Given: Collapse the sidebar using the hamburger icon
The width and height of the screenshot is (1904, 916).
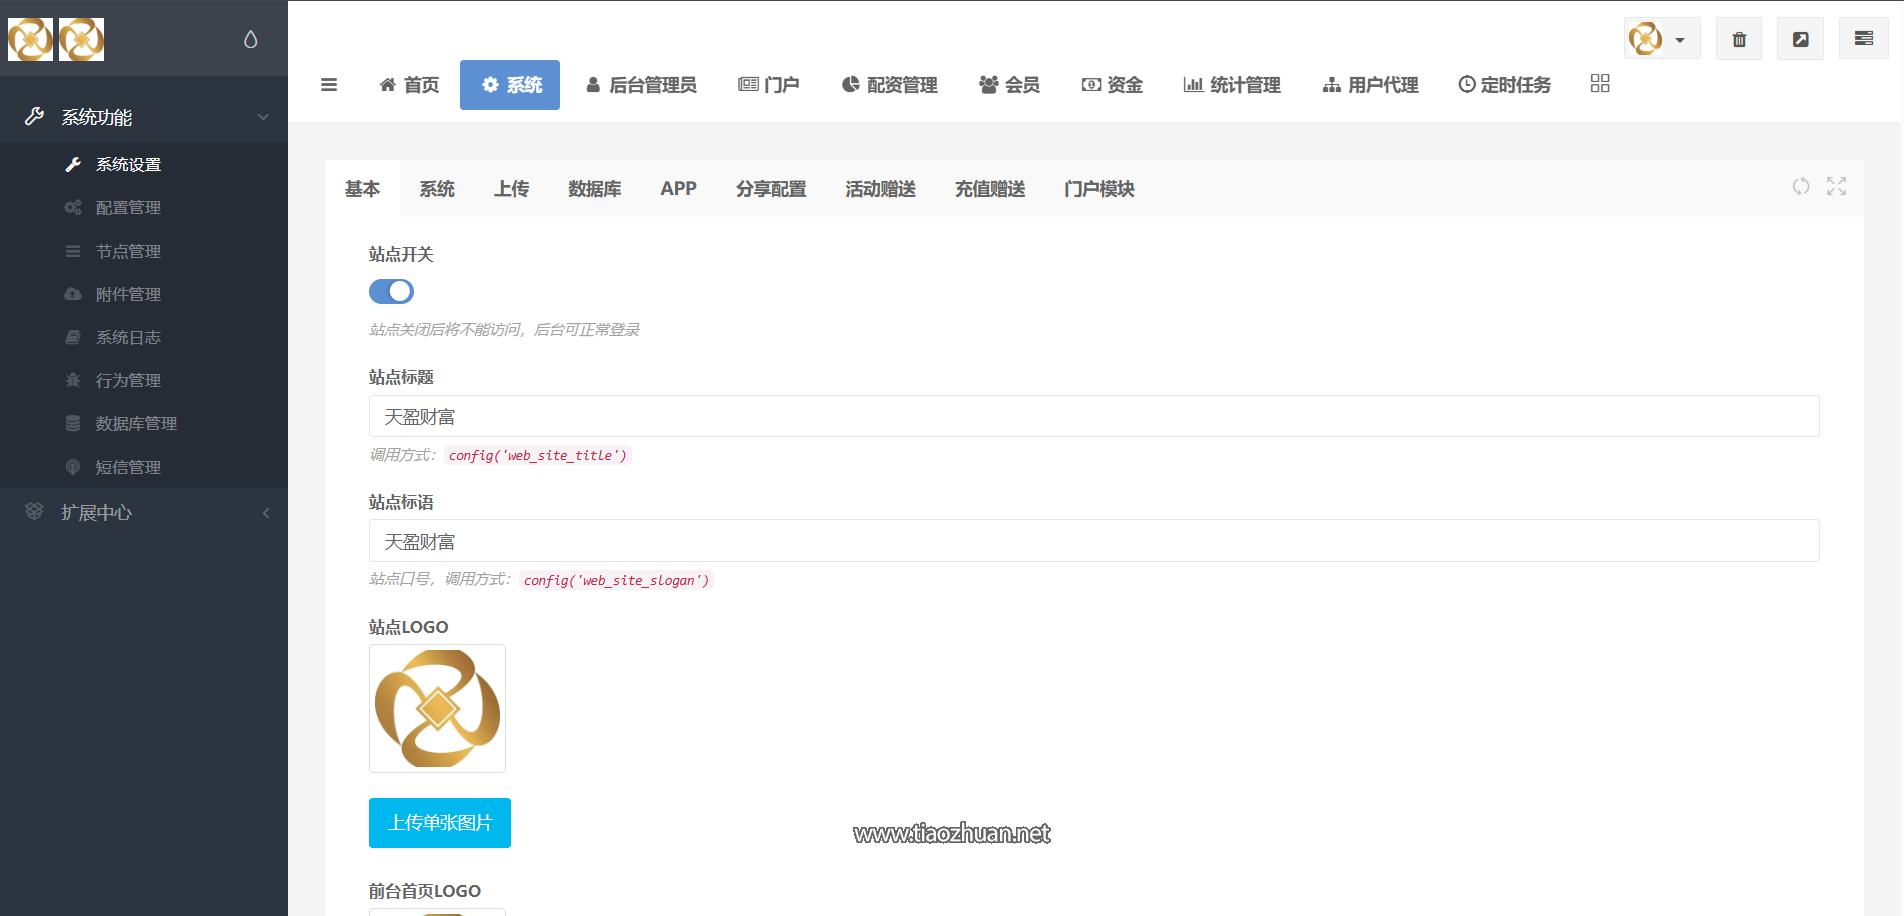Looking at the screenshot, I should [330, 85].
